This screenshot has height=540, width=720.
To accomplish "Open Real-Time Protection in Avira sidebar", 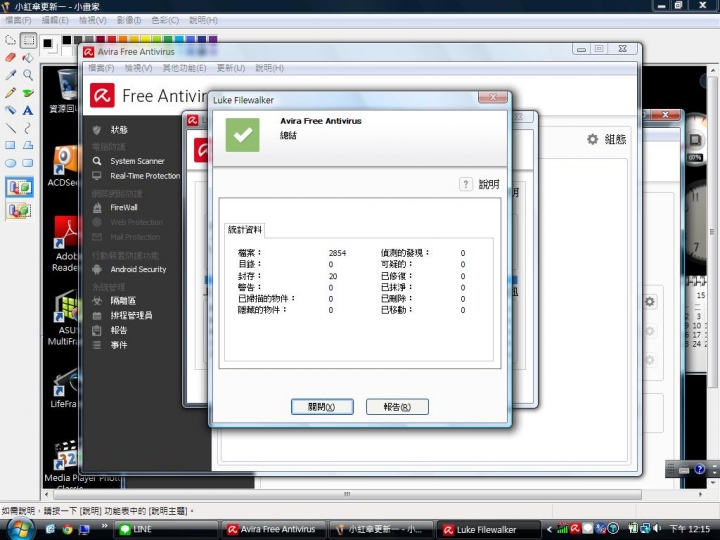I will (145, 176).
